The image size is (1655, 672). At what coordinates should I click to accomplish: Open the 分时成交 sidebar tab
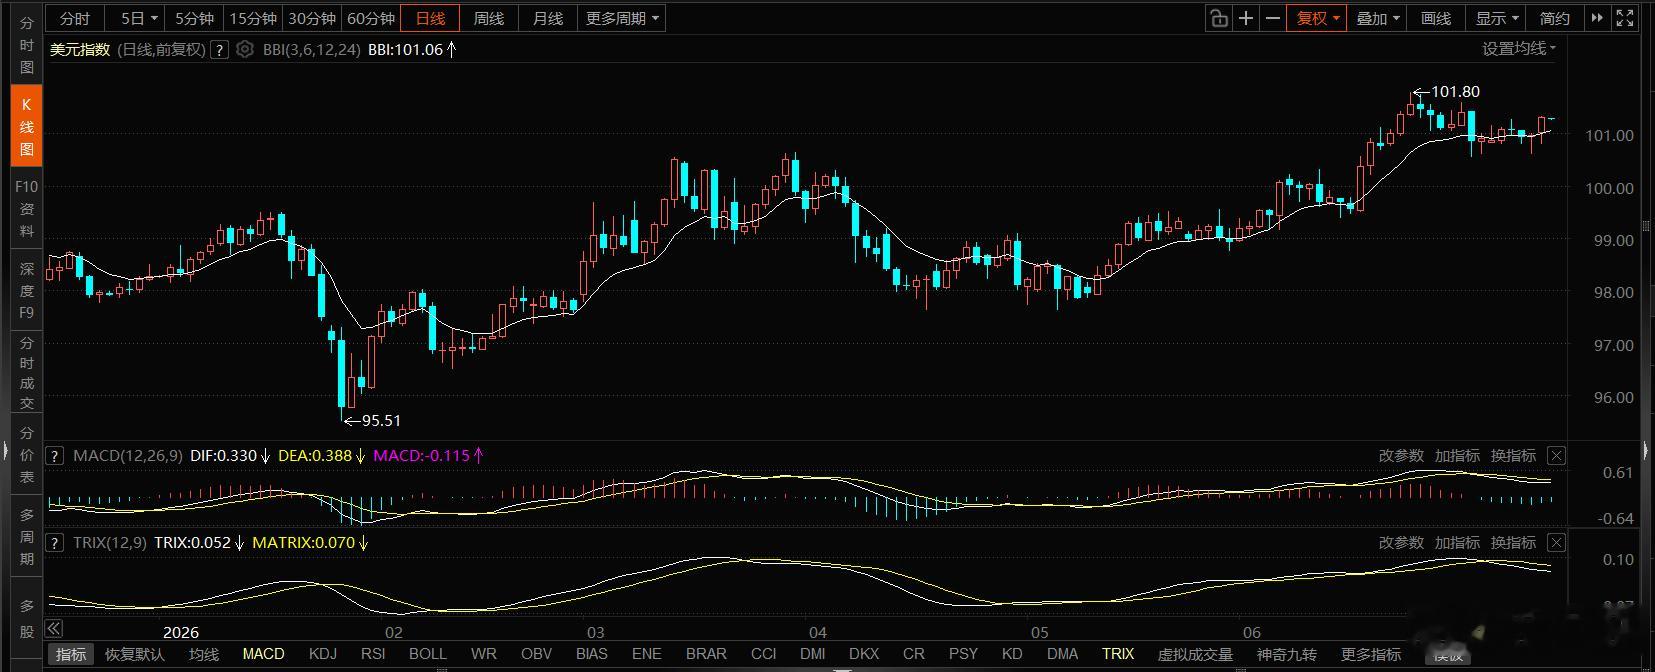tap(27, 373)
